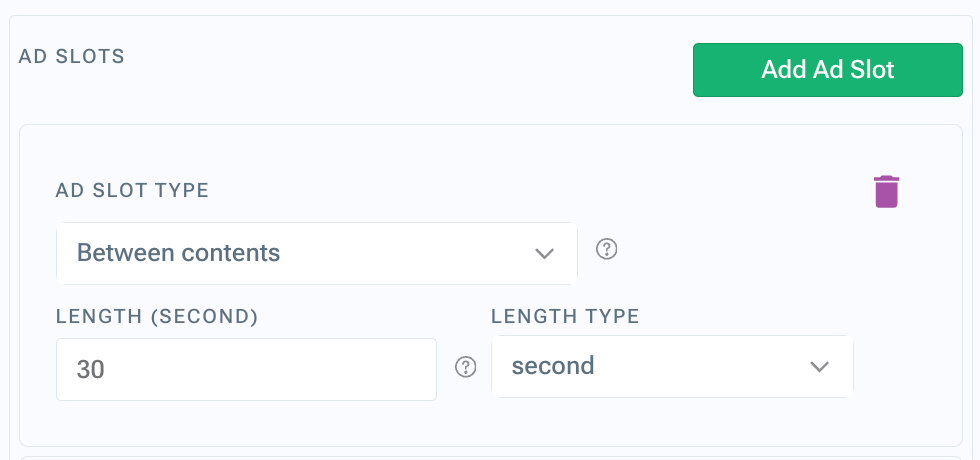
Task: Click the value 30 in length box
Action: pyautogui.click(x=90, y=369)
